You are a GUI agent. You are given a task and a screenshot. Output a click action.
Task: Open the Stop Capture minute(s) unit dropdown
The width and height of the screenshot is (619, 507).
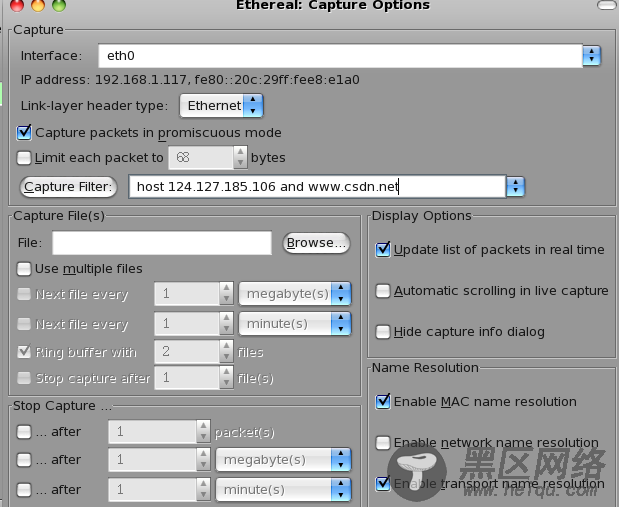coord(283,490)
